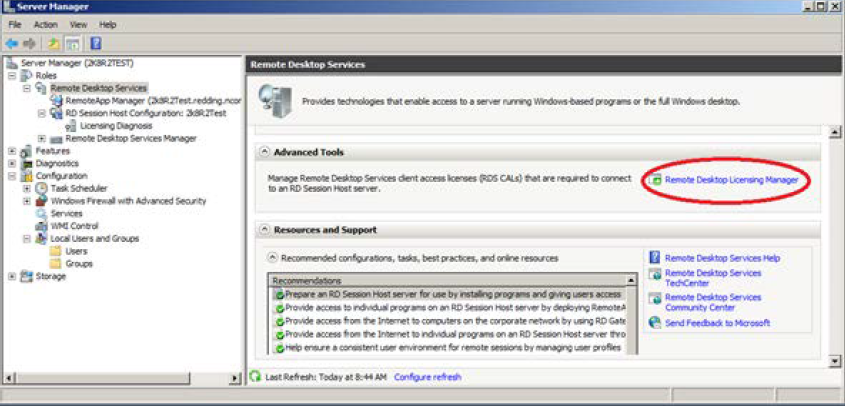The height and width of the screenshot is (407, 845).
Task: Click the Task Scheduler clock icon
Action: 41,188
